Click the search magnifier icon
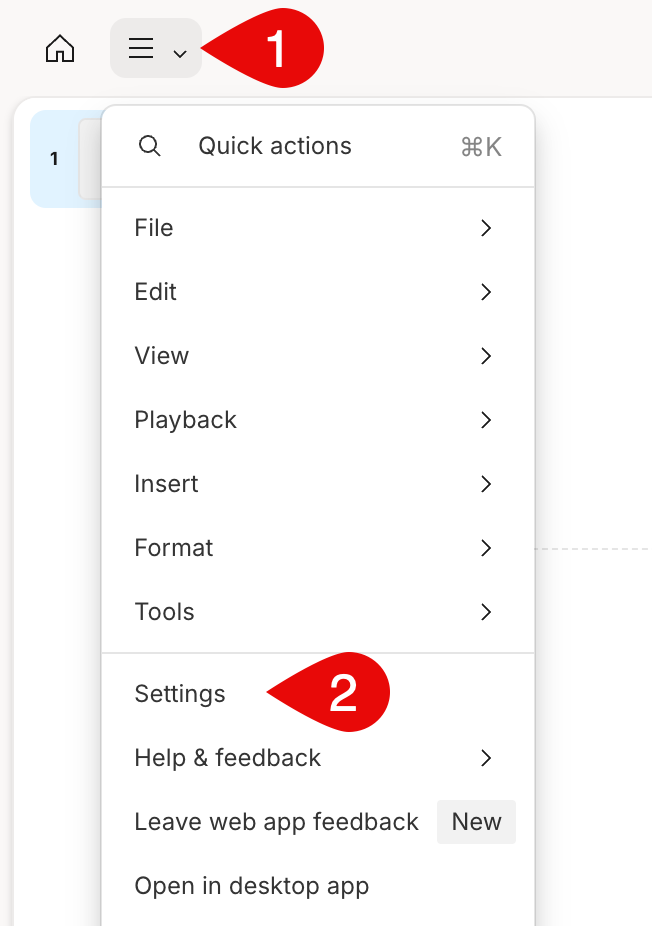The image size is (652, 926). click(x=149, y=146)
